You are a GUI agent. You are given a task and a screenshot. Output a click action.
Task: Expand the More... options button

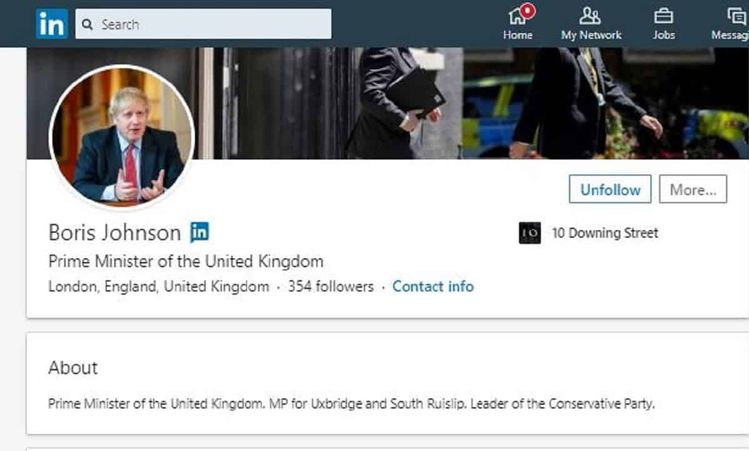click(x=693, y=189)
